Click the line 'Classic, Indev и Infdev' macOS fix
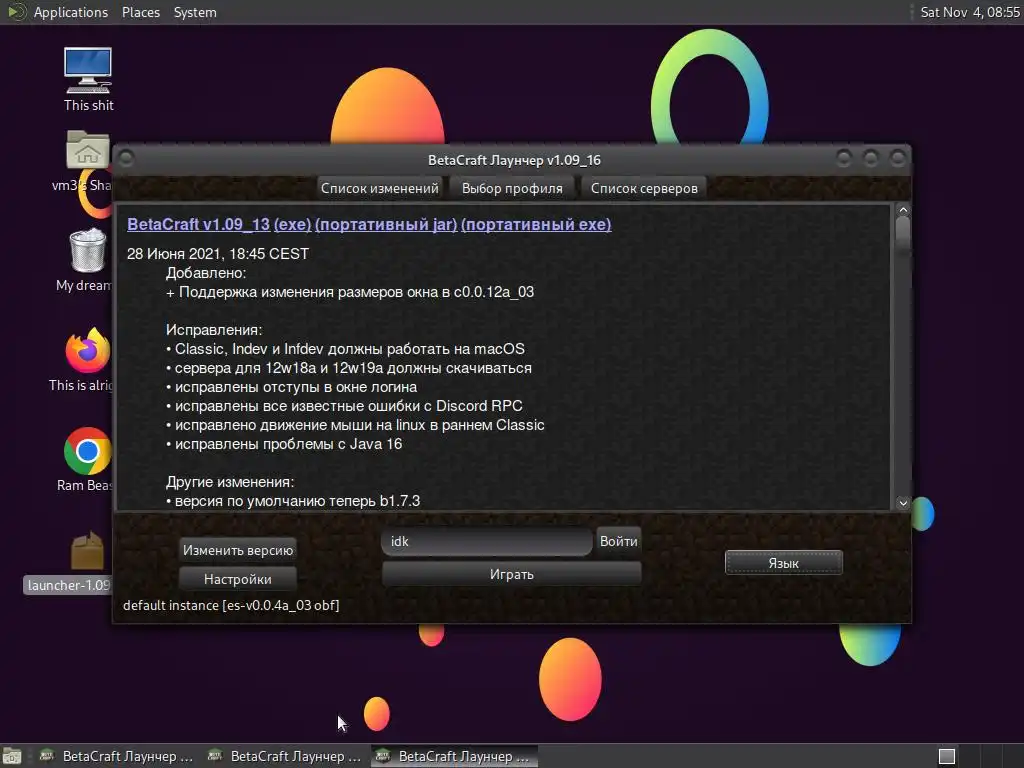This screenshot has height=768, width=1024. click(345, 349)
